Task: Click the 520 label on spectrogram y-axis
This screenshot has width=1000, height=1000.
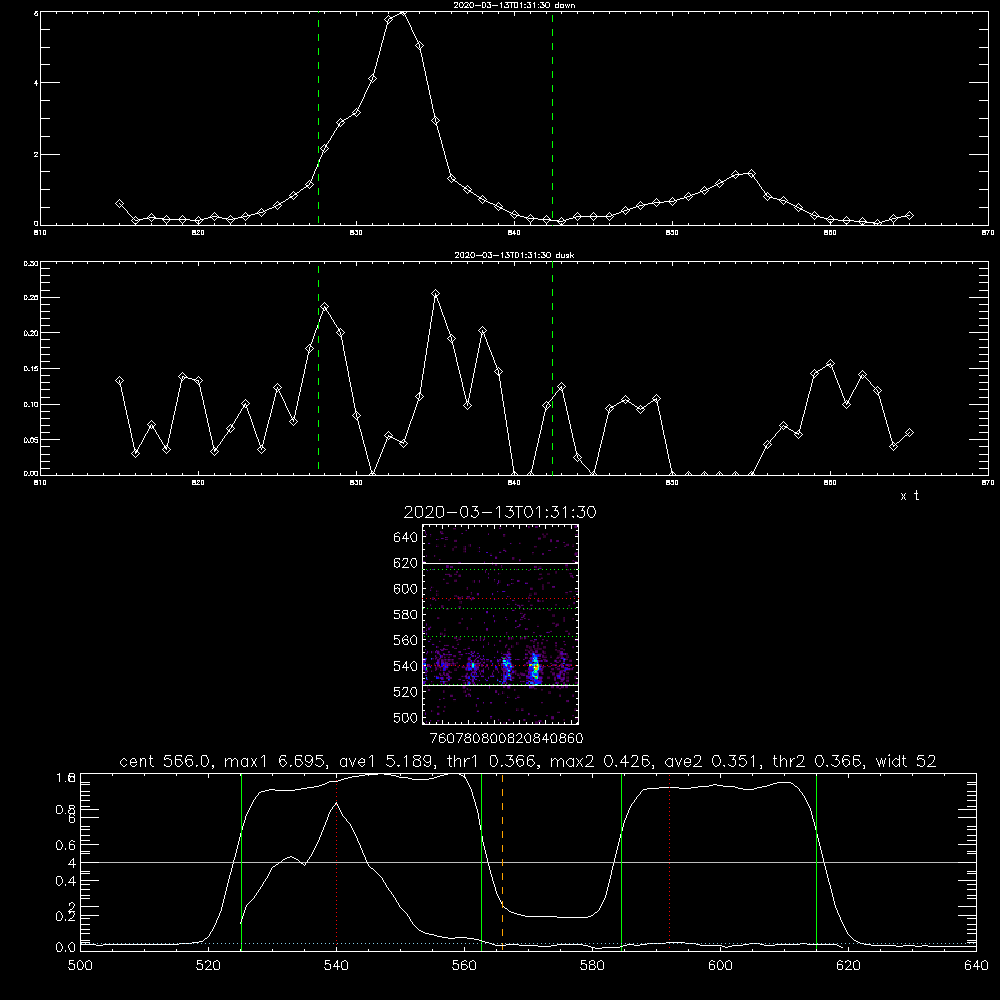Action: pyautogui.click(x=406, y=692)
